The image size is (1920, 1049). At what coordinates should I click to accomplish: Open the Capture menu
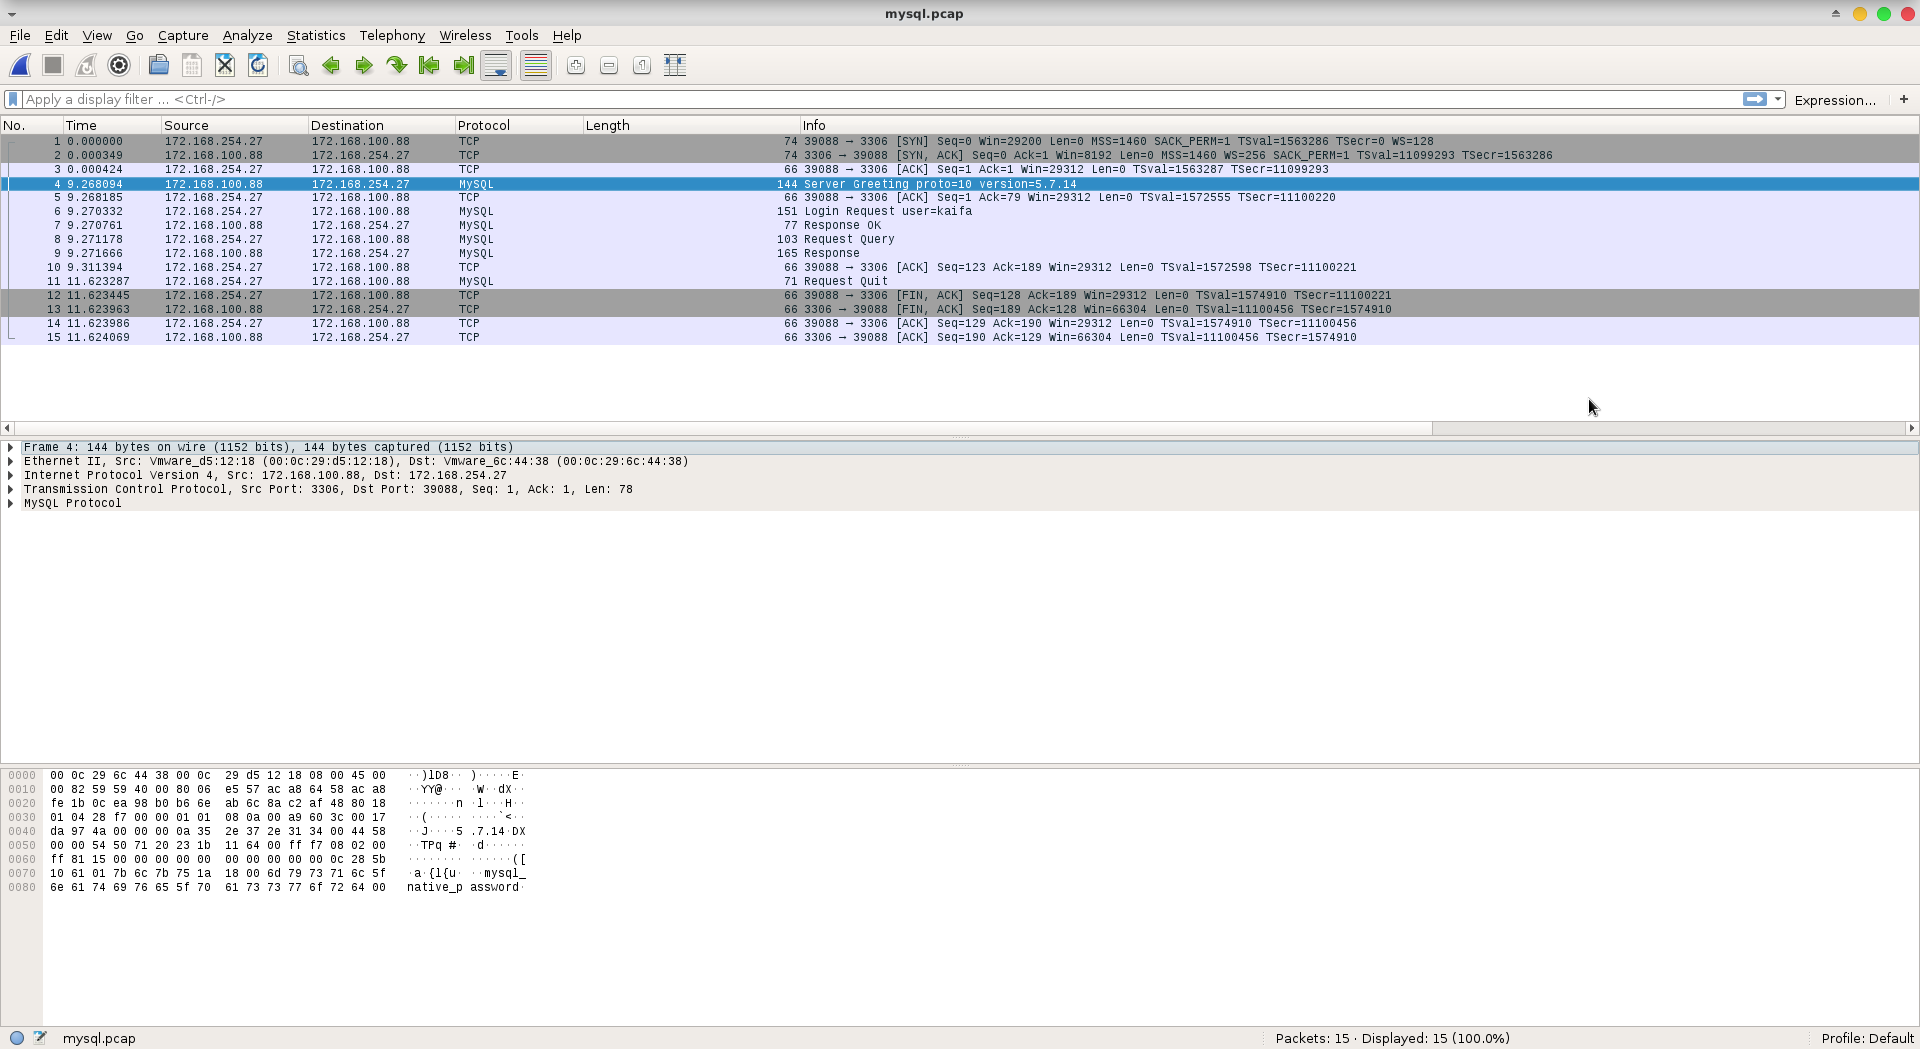click(x=183, y=36)
